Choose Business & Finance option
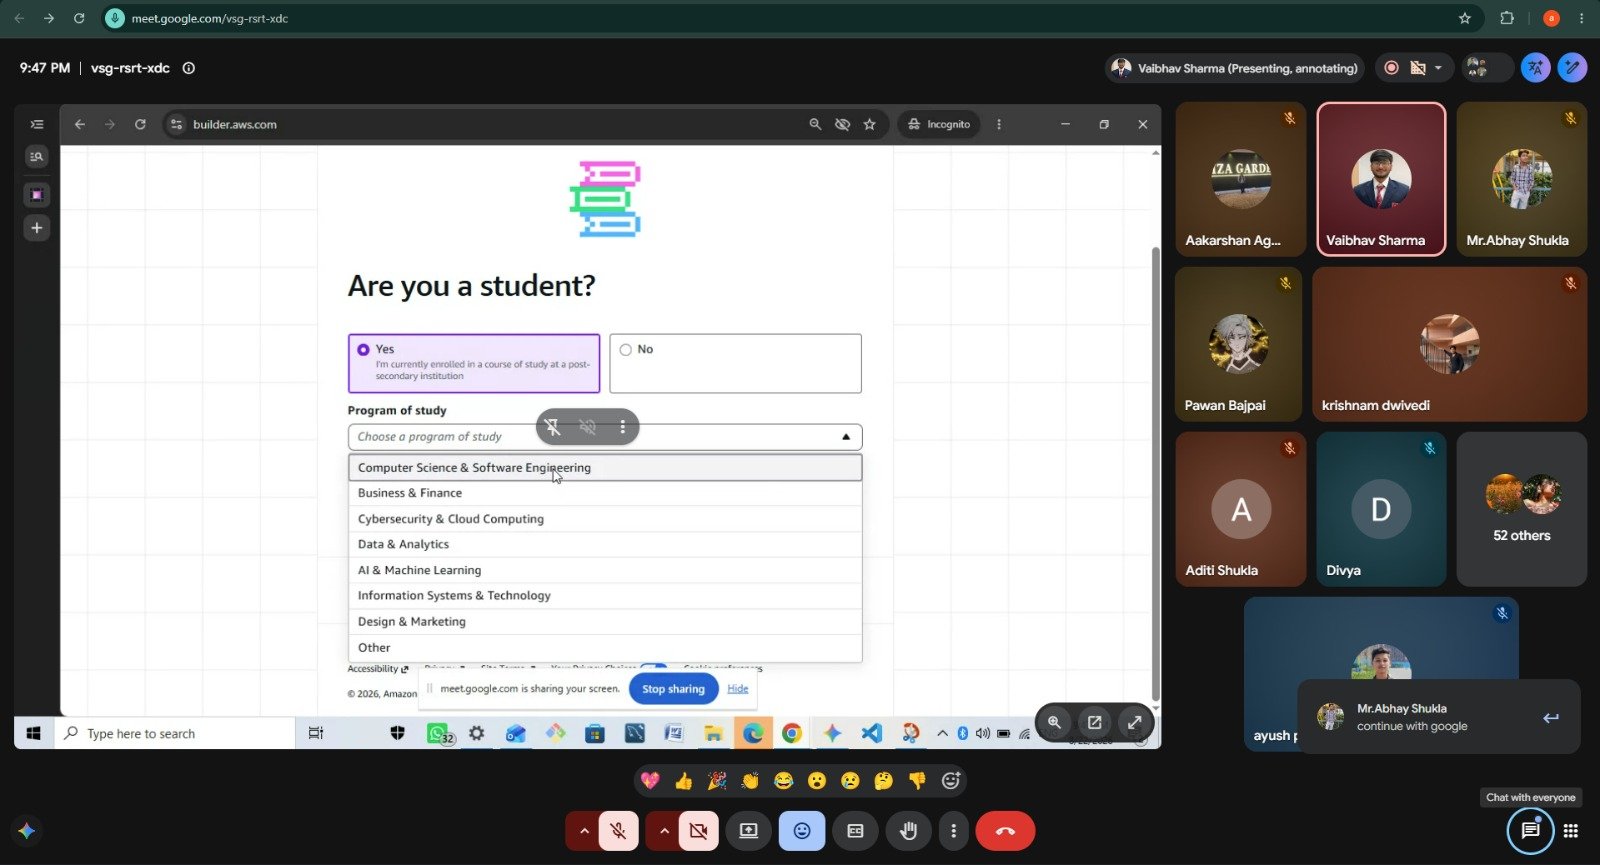 [605, 493]
